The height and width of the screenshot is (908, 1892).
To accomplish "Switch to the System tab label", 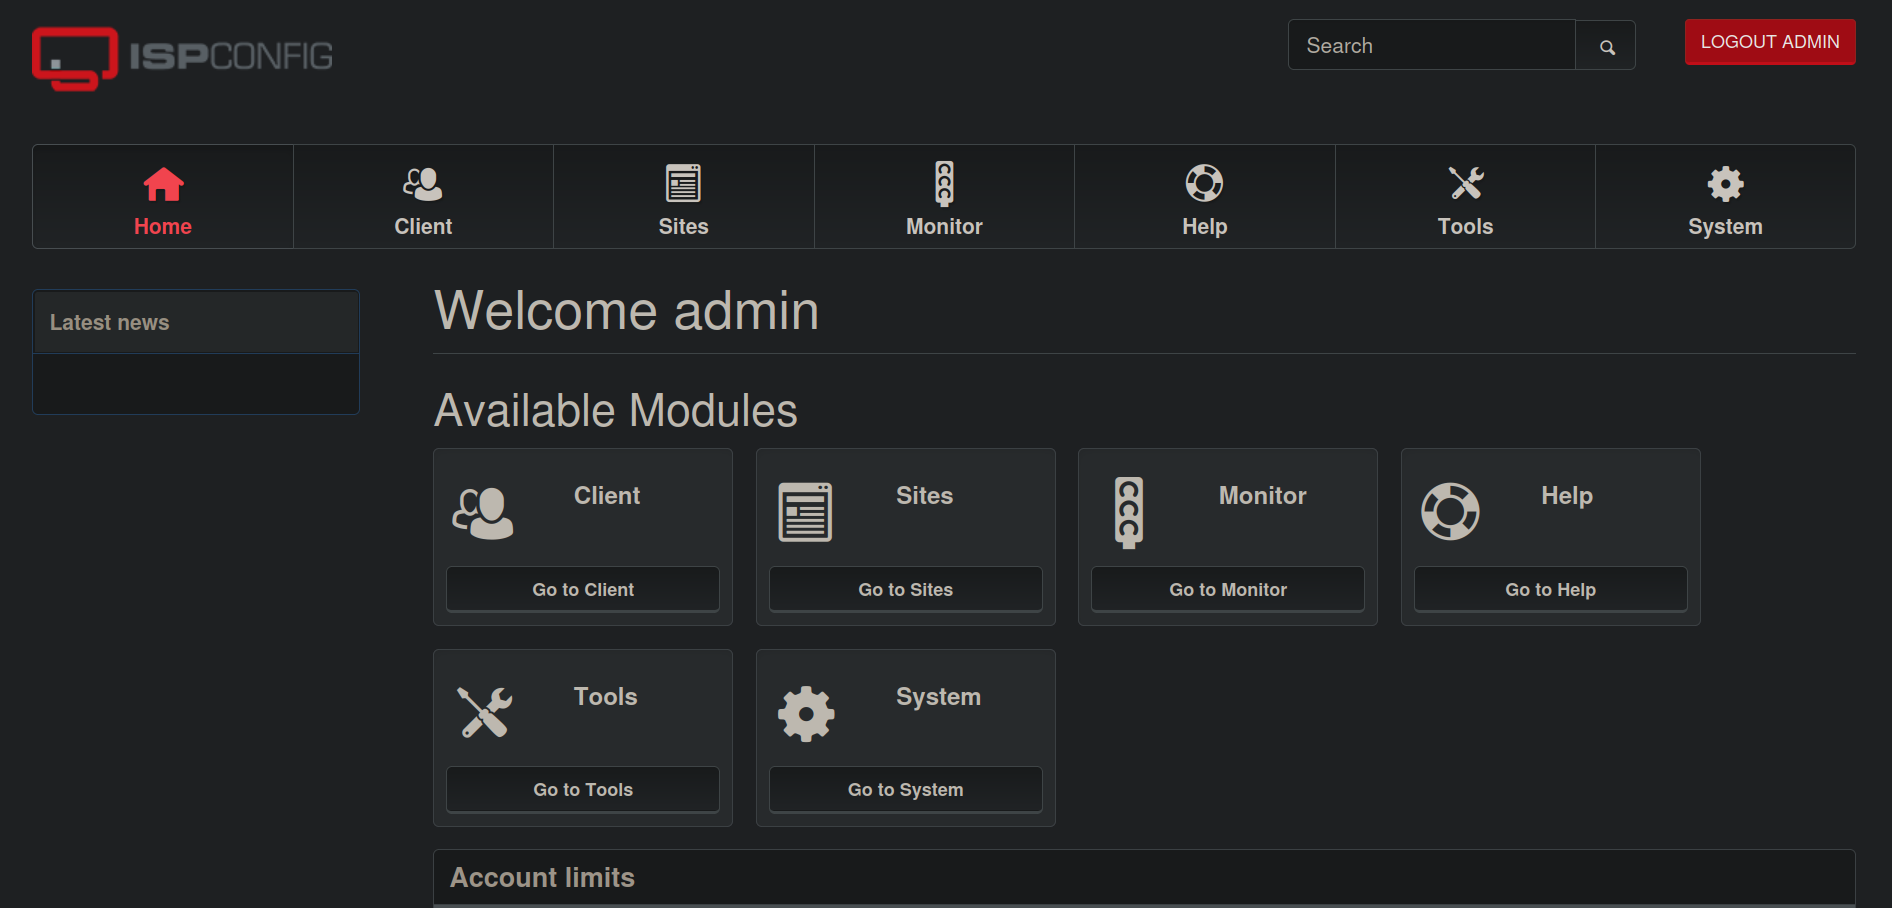I will tap(1726, 227).
